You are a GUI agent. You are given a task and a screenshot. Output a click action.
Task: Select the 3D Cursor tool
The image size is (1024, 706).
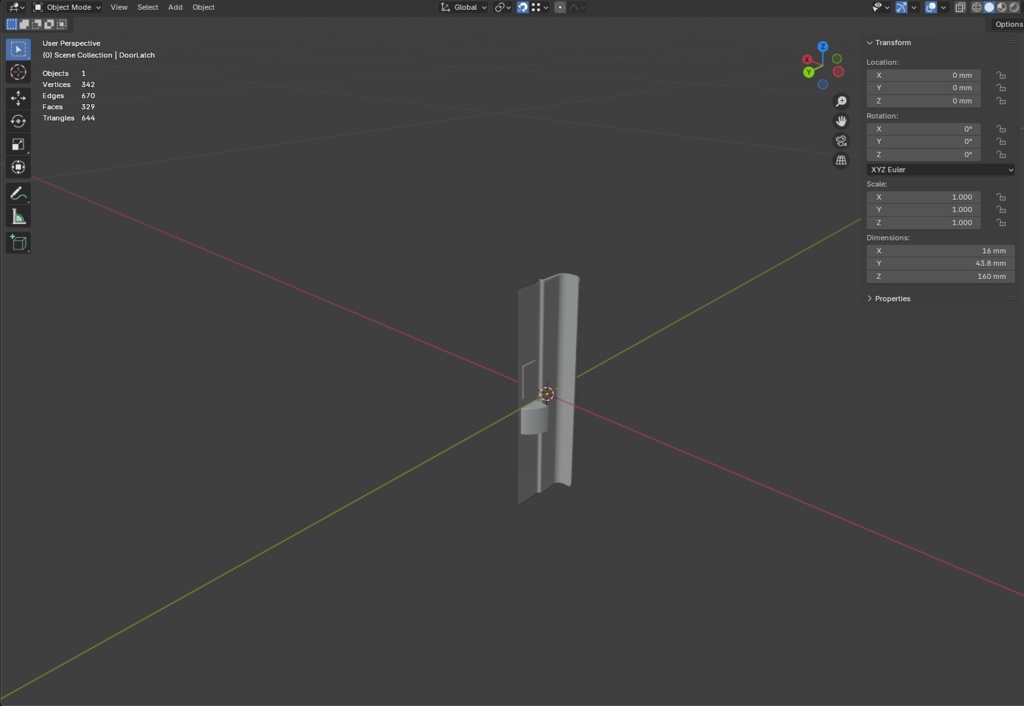pyautogui.click(x=18, y=72)
